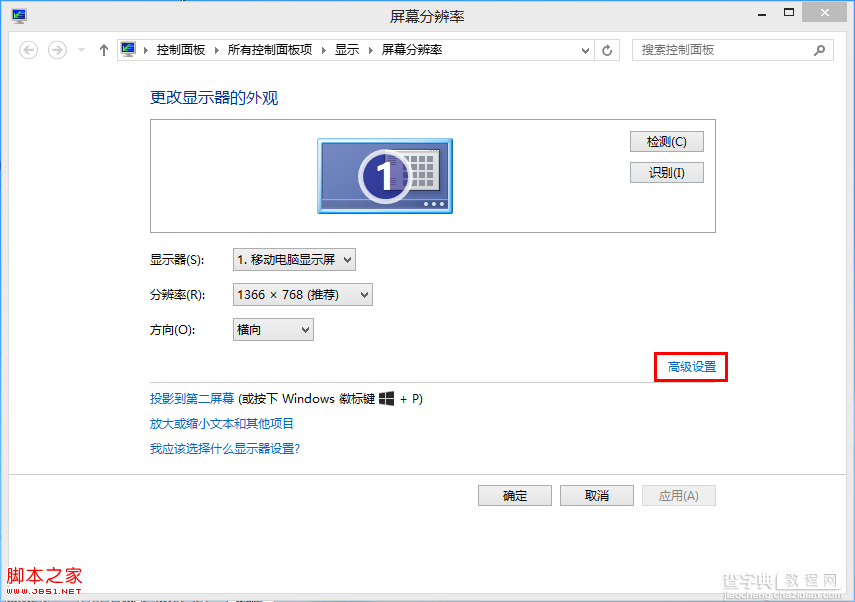
Task: Click the 检测(C) button
Action: click(666, 142)
